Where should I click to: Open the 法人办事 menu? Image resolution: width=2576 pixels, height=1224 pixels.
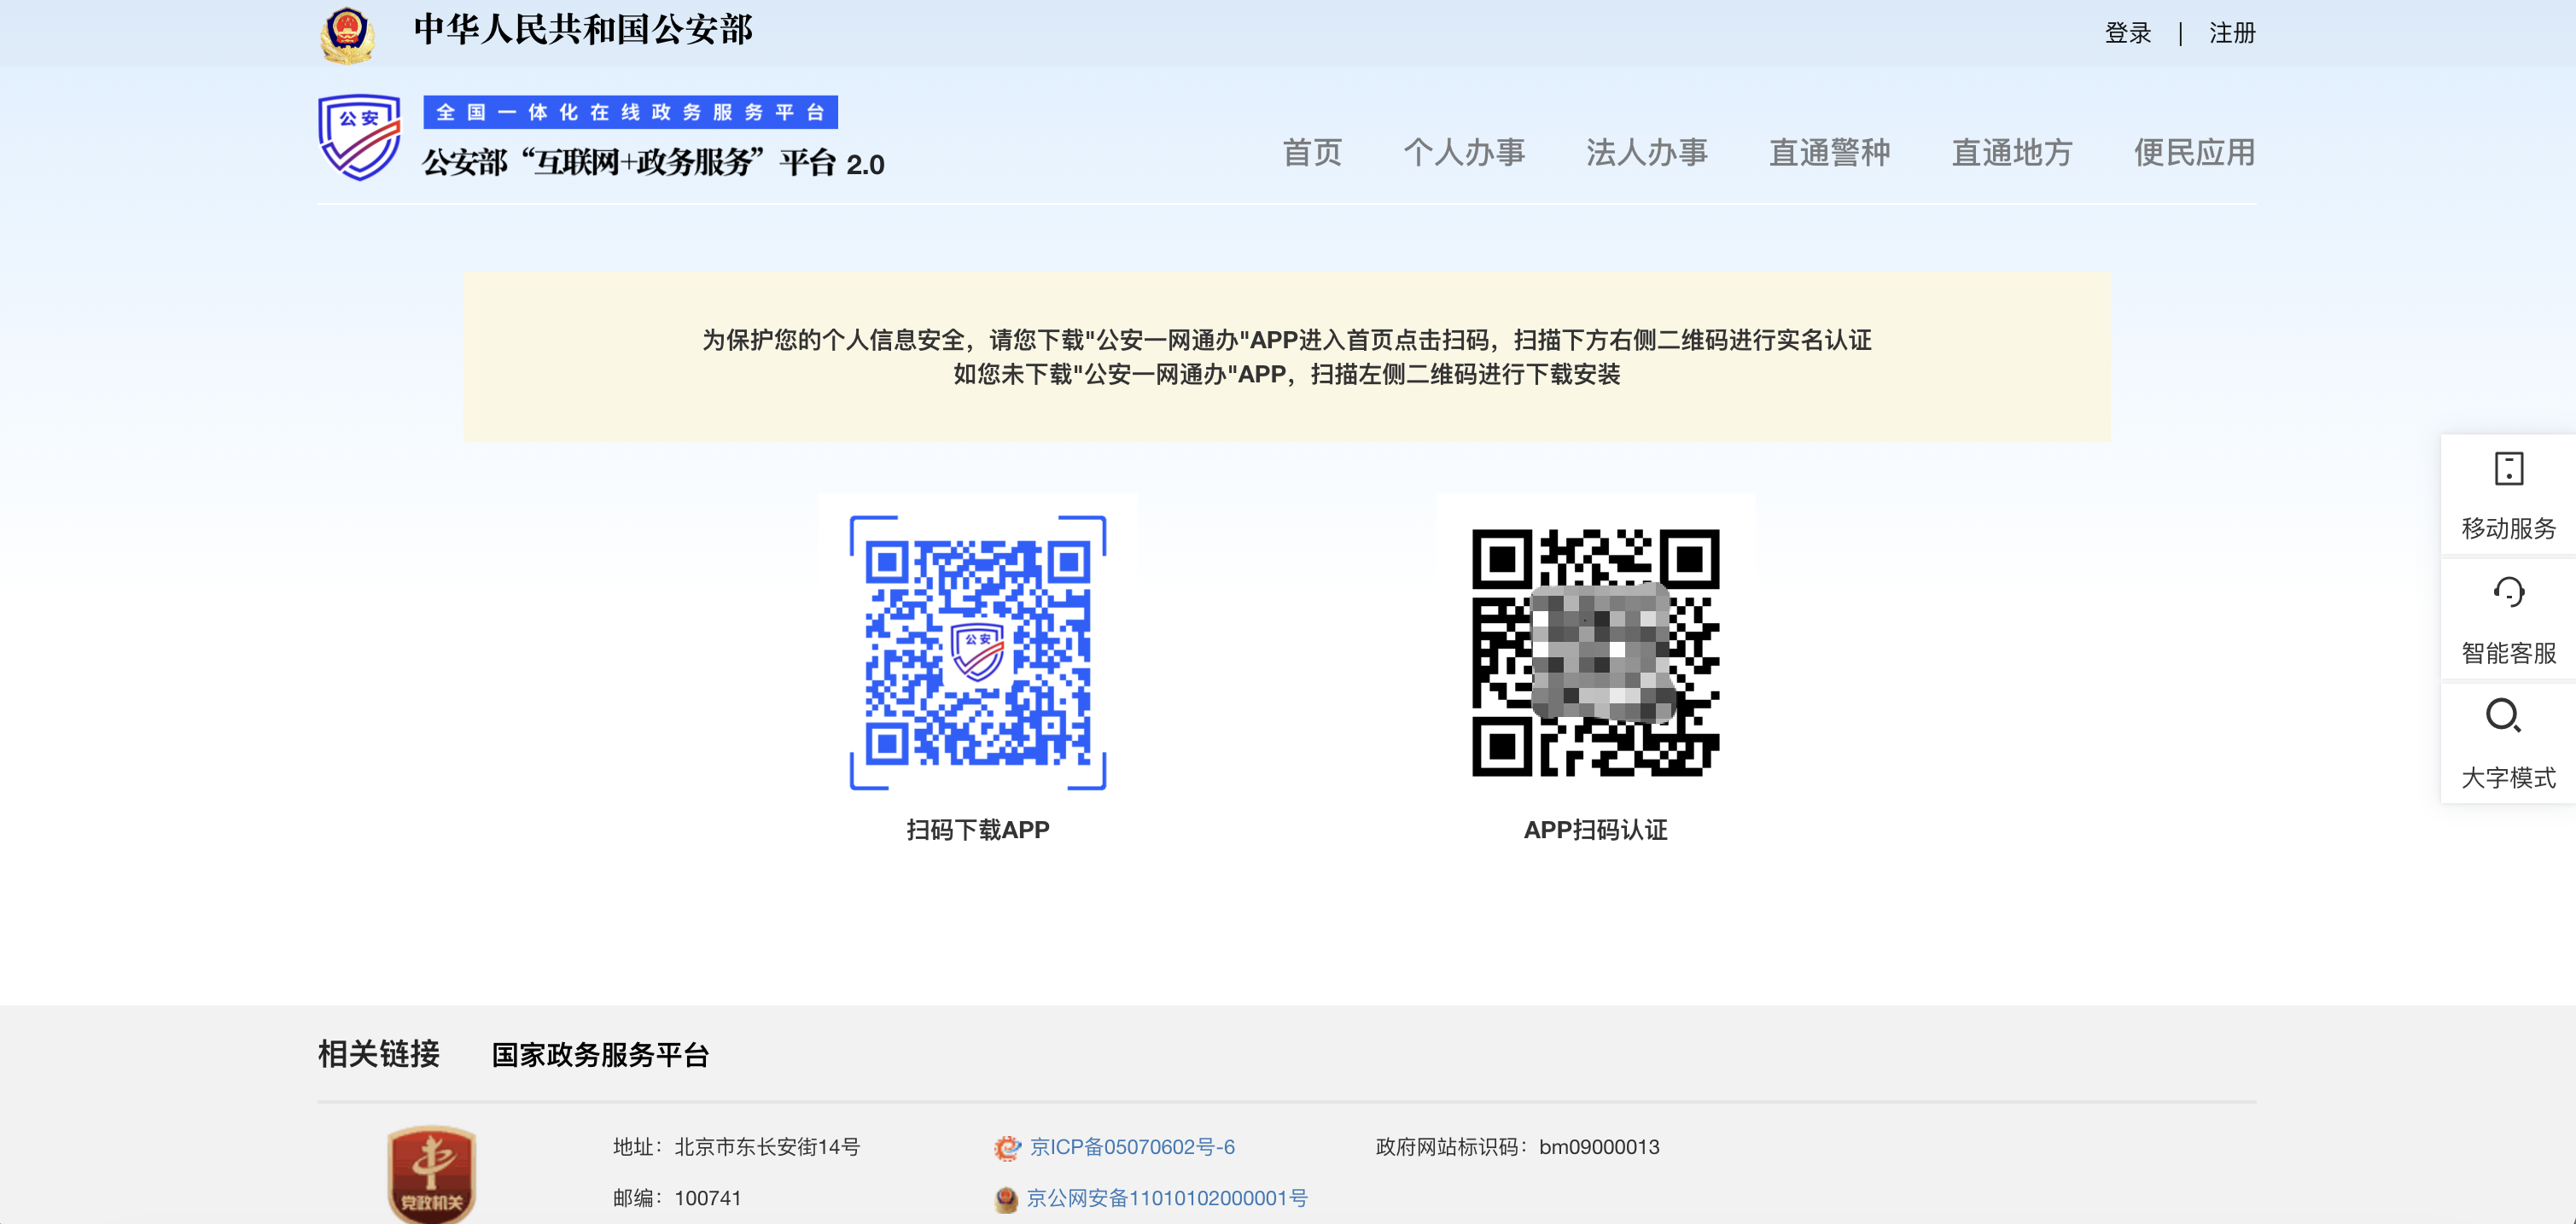click(1646, 153)
